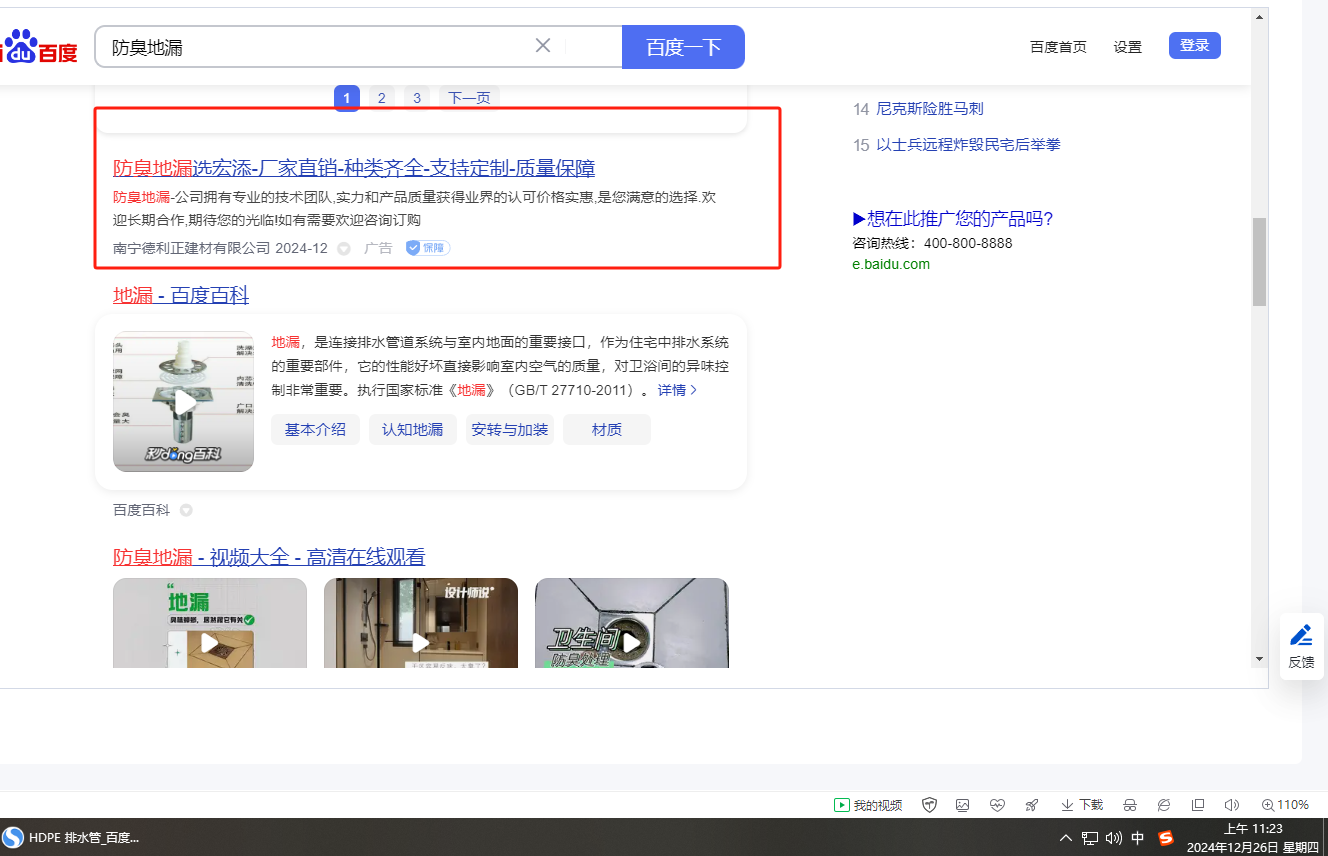Click the 百度一下 search button

click(x=683, y=47)
